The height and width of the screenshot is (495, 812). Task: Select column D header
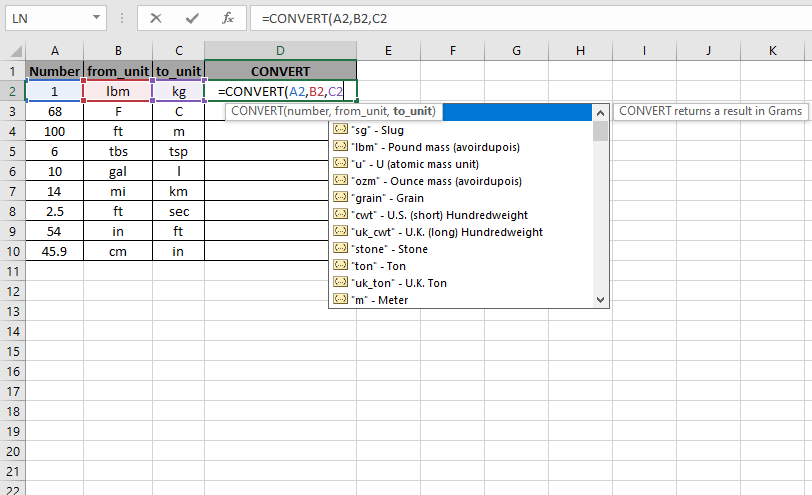(280, 51)
